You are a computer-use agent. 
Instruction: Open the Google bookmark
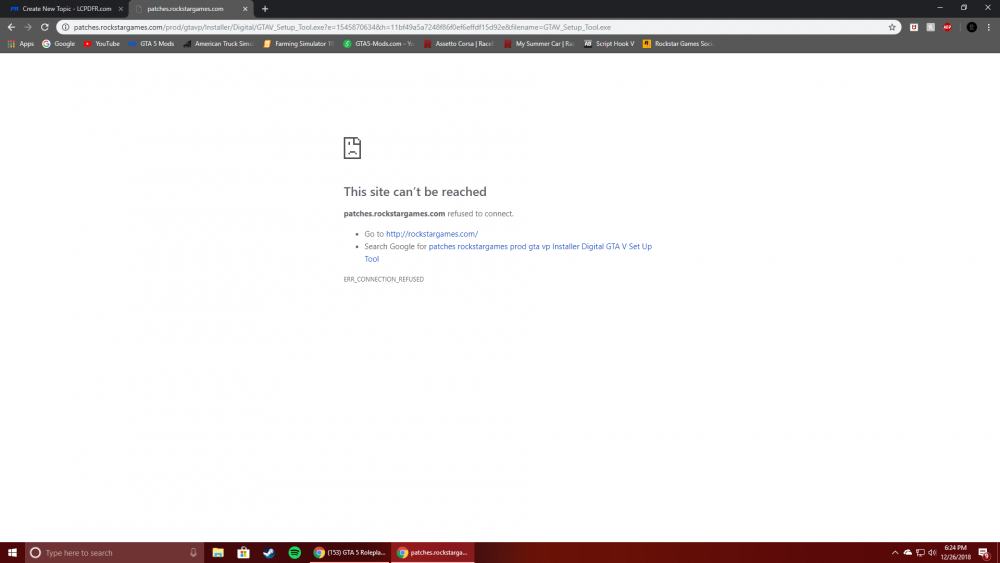pos(59,44)
